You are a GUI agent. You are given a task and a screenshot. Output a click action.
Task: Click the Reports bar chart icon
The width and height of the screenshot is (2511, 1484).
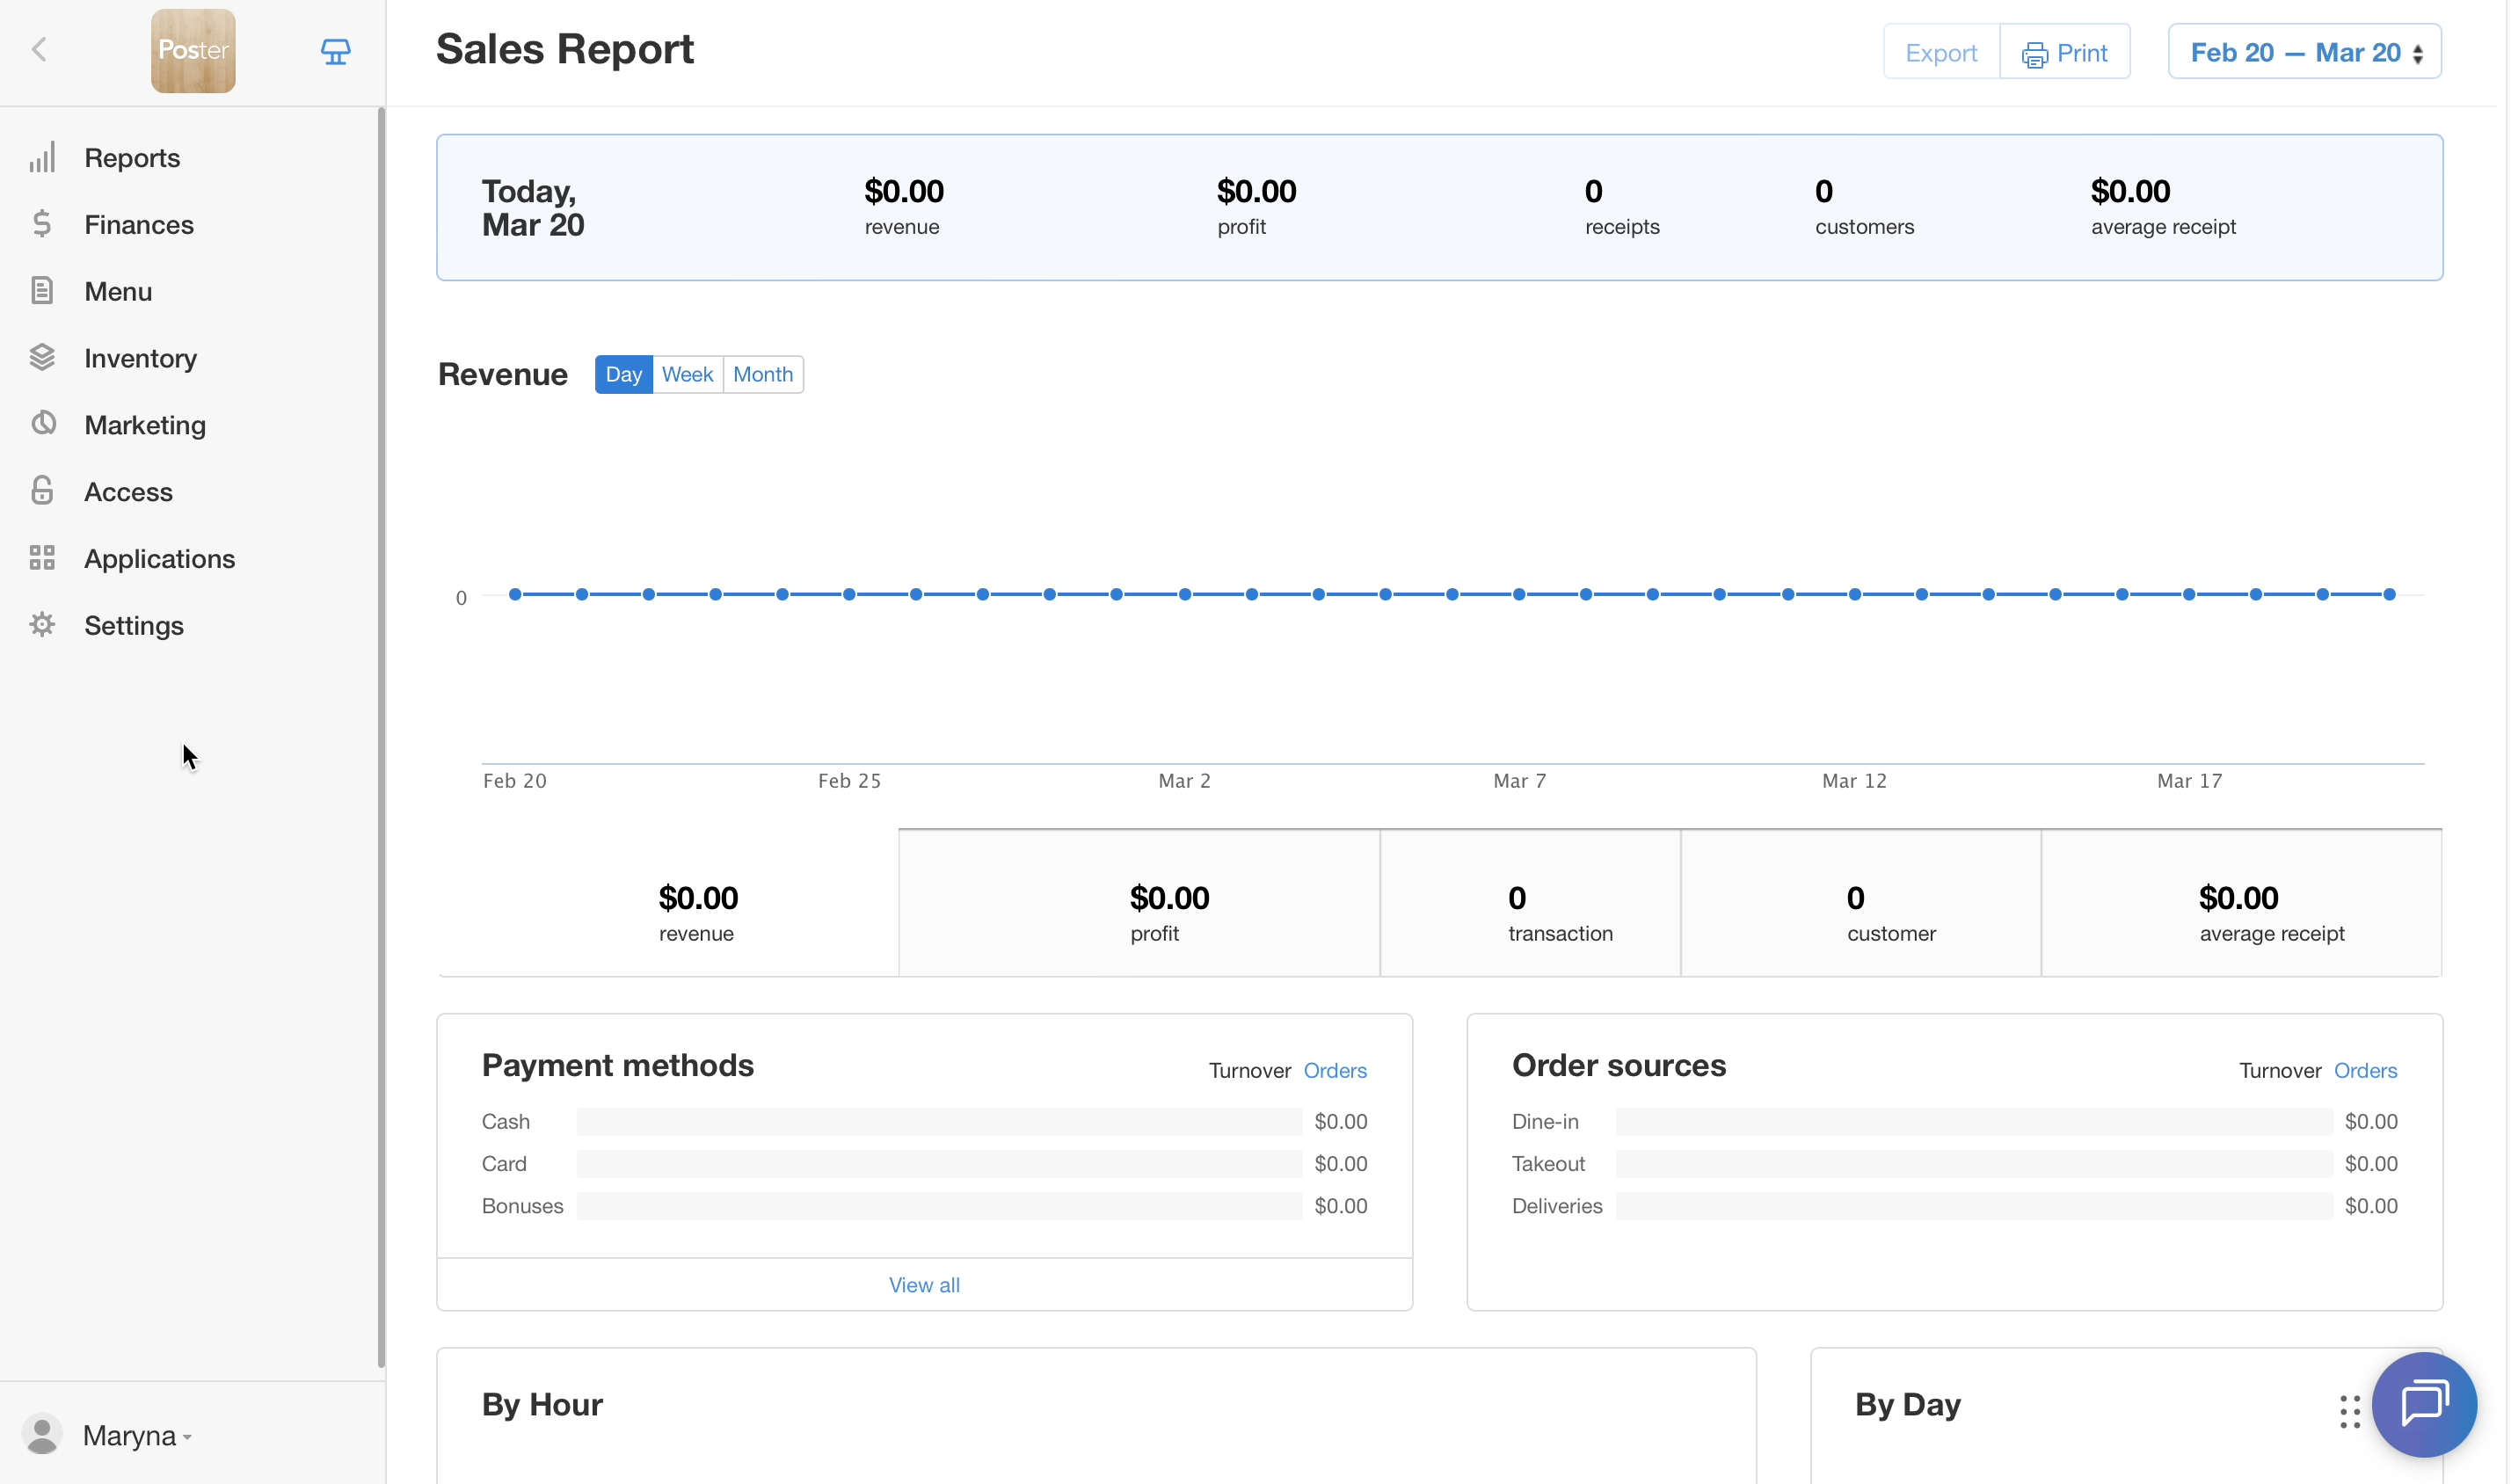click(42, 158)
